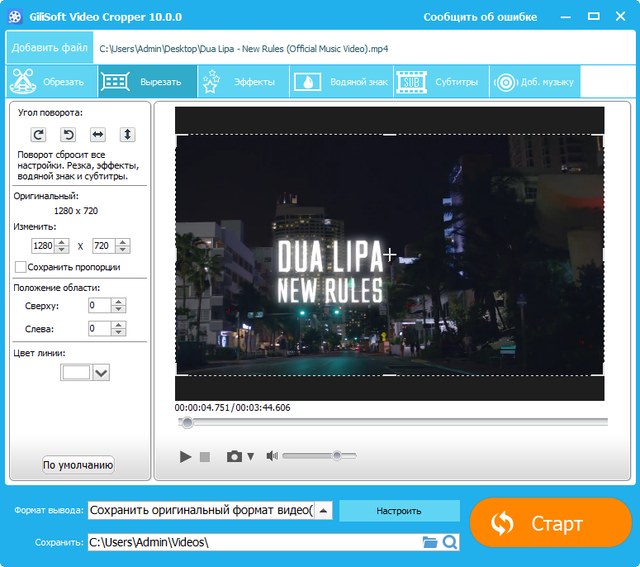Enable the Сохранить пропорции checkbox
This screenshot has height=567, width=640.
tap(21, 267)
